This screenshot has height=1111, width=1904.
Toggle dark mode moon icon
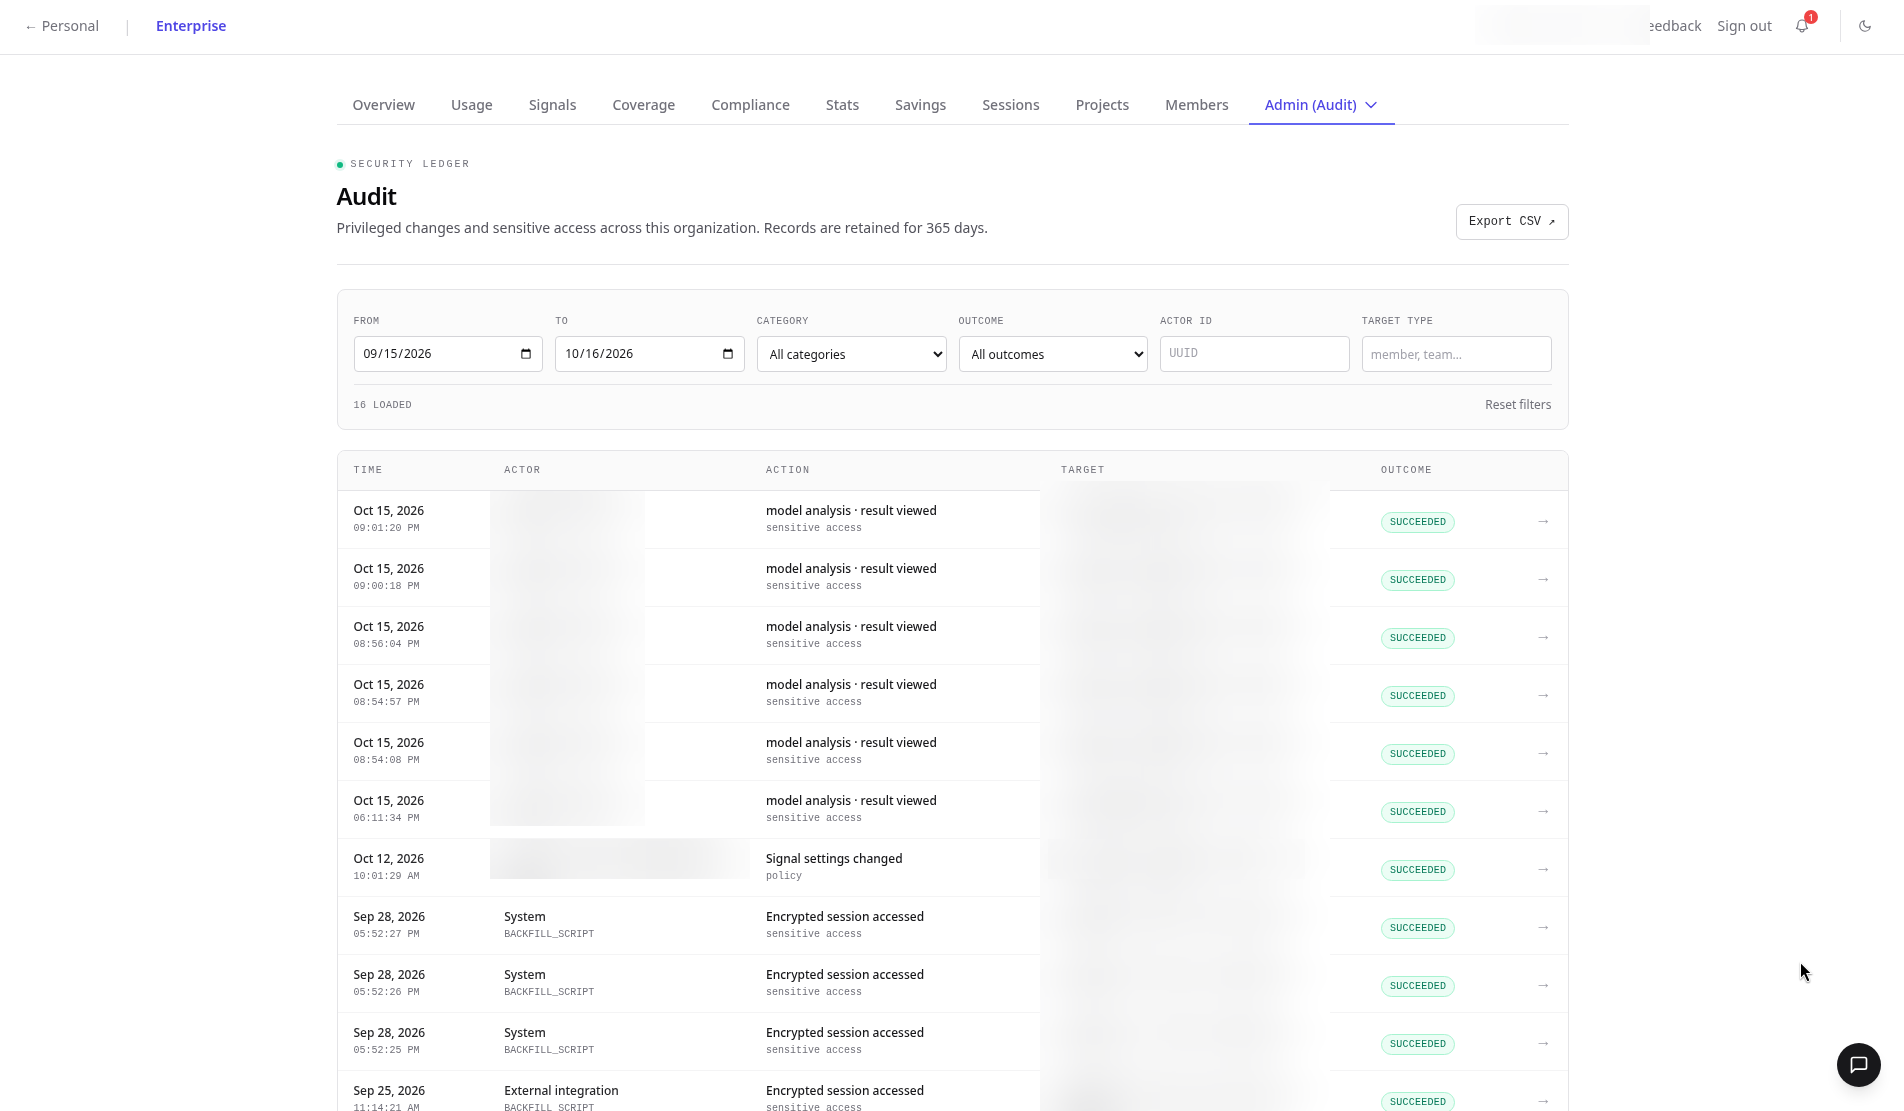tap(1865, 26)
